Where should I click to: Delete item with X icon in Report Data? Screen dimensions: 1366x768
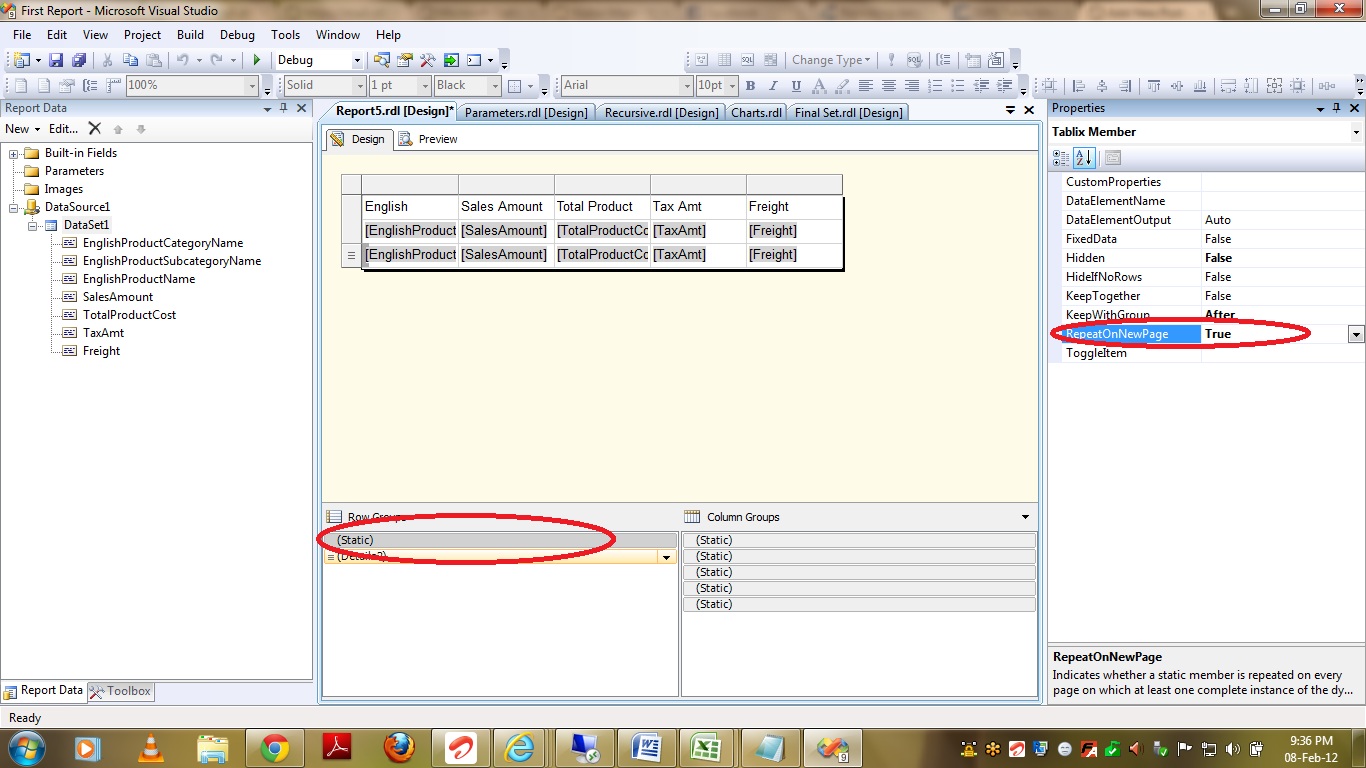coord(94,129)
